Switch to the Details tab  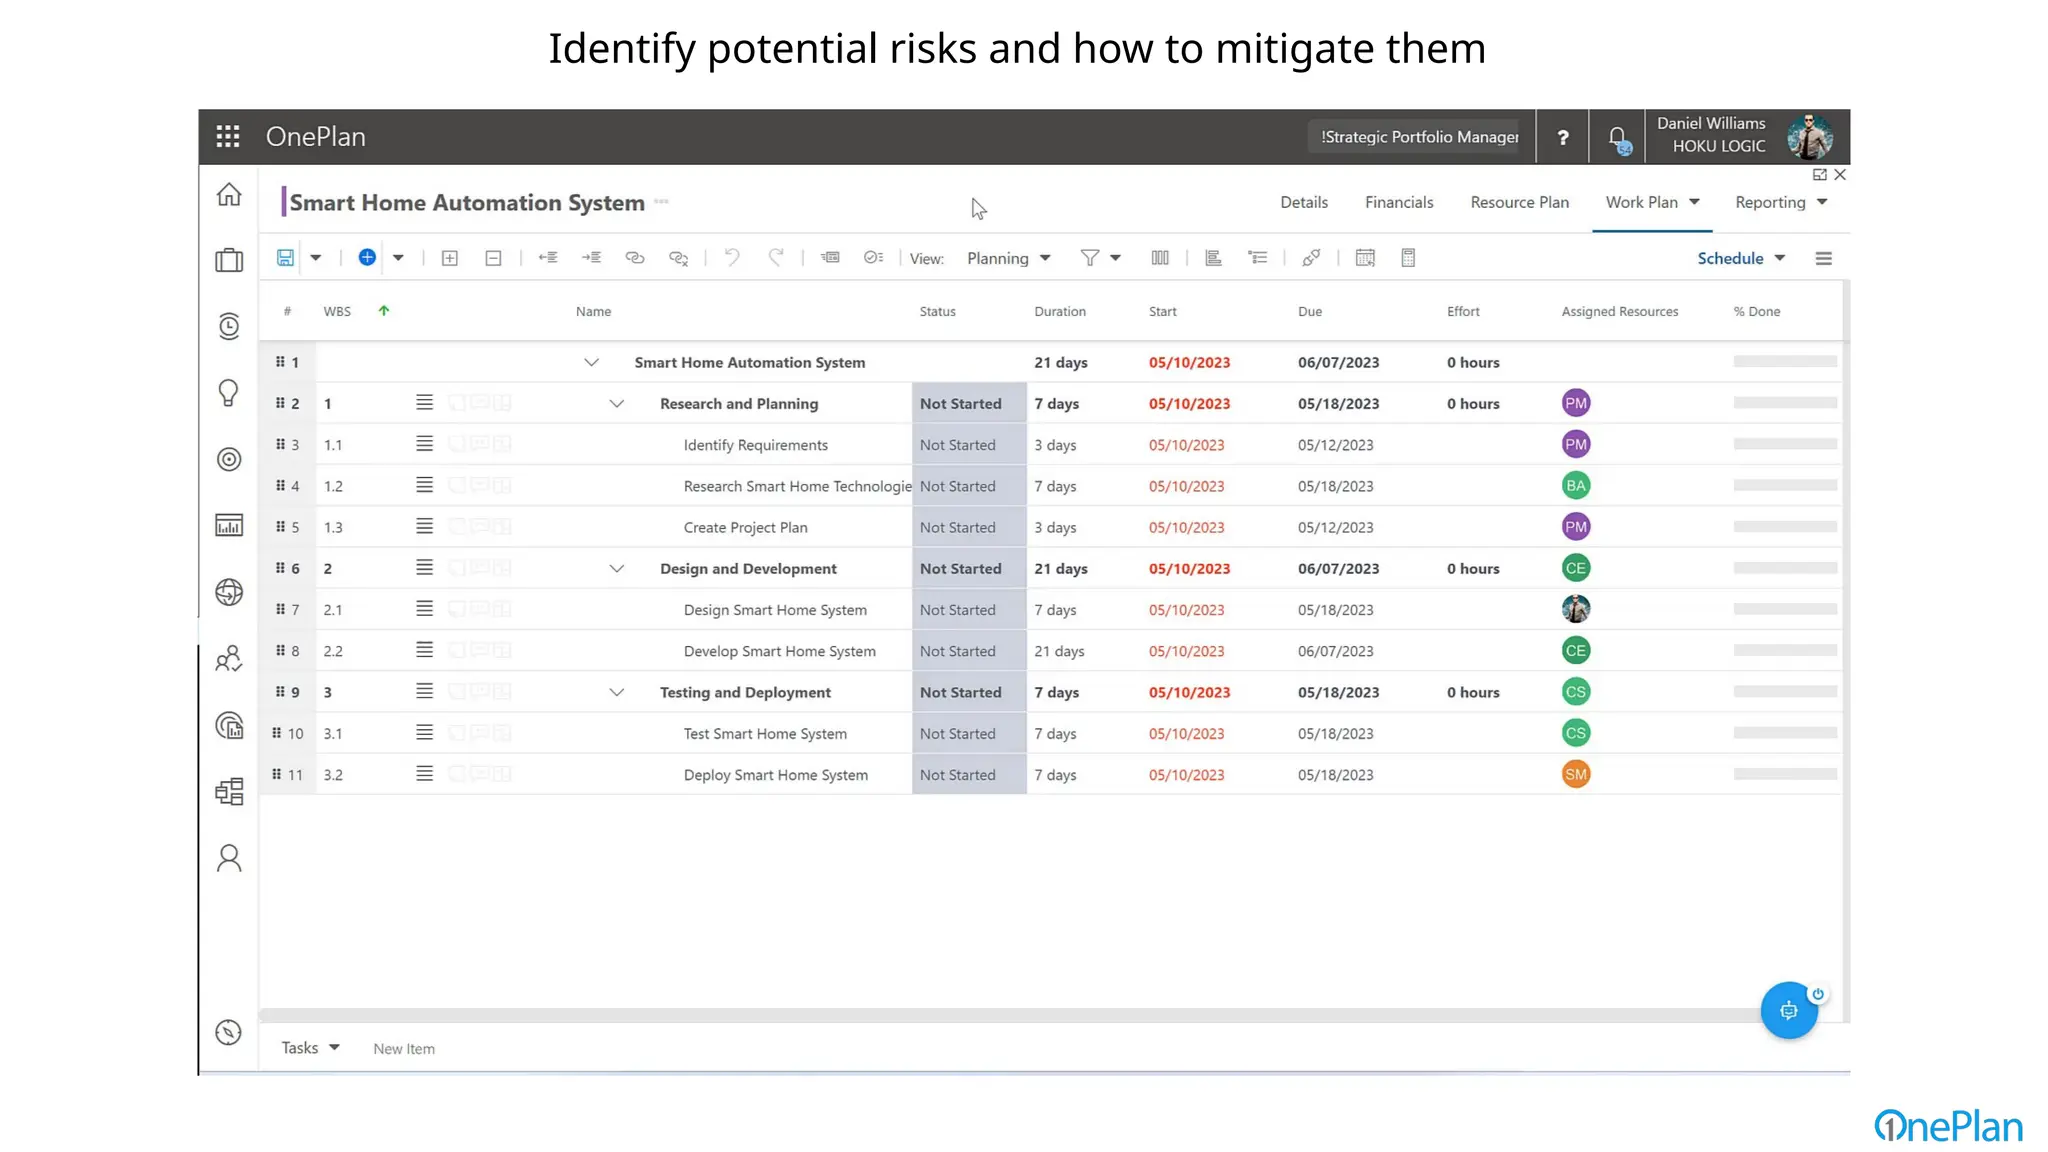tap(1304, 202)
